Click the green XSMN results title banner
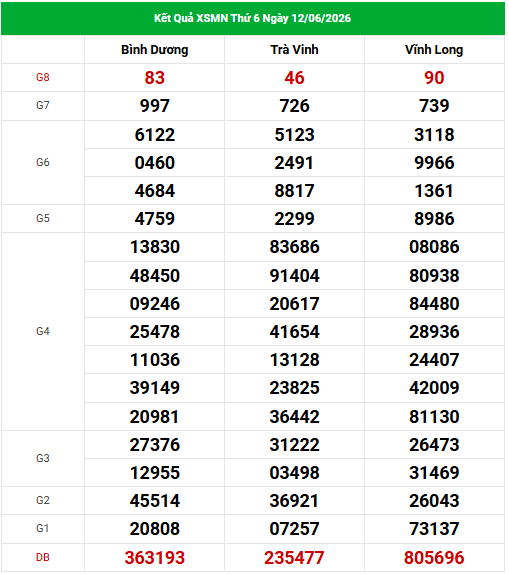 coord(253,18)
